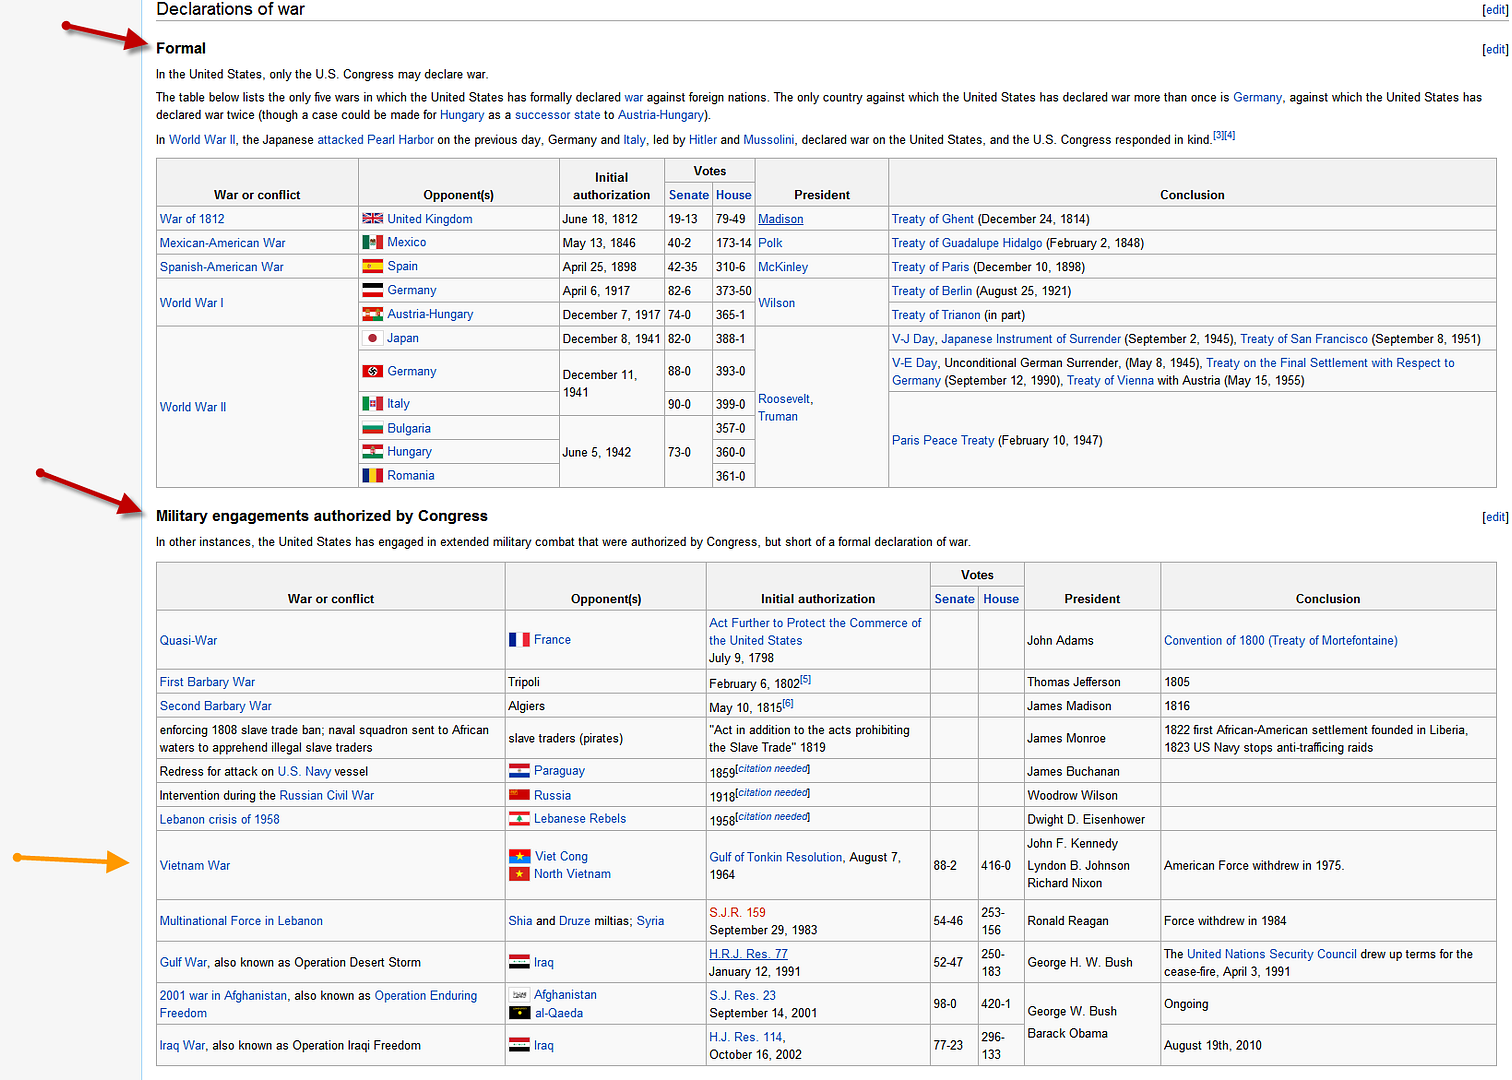Click the Lebanese Rebels flag icon
Screen dimensions: 1512x1080
point(519,819)
